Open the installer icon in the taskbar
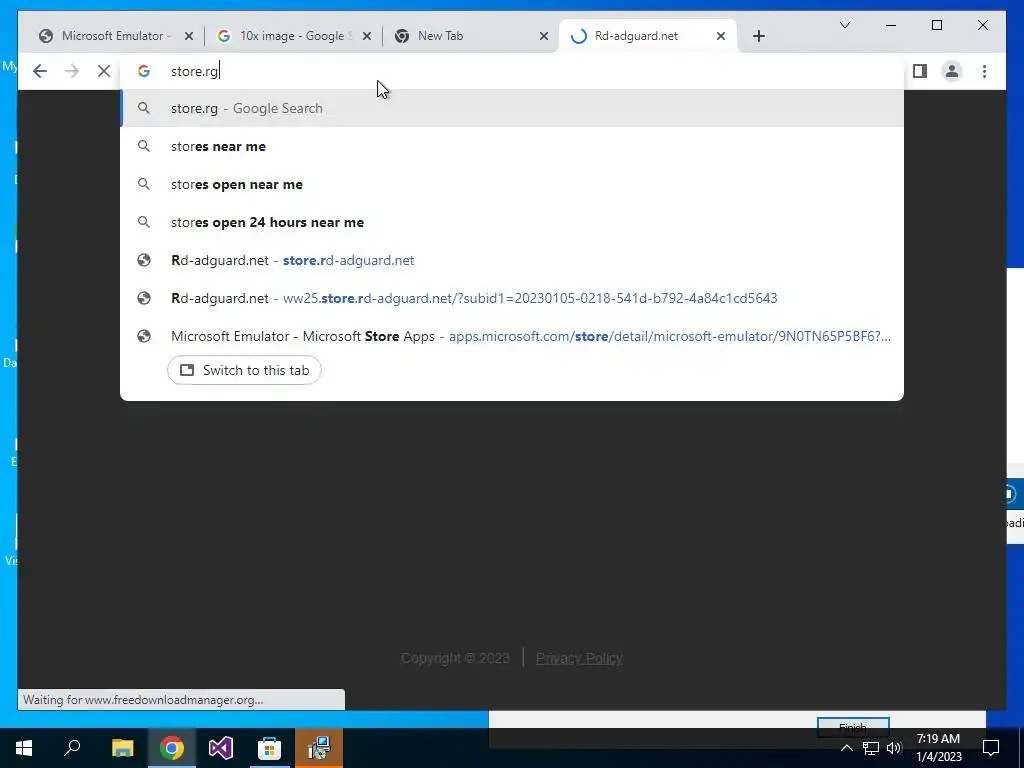Image resolution: width=1024 pixels, height=768 pixels. tap(319, 748)
